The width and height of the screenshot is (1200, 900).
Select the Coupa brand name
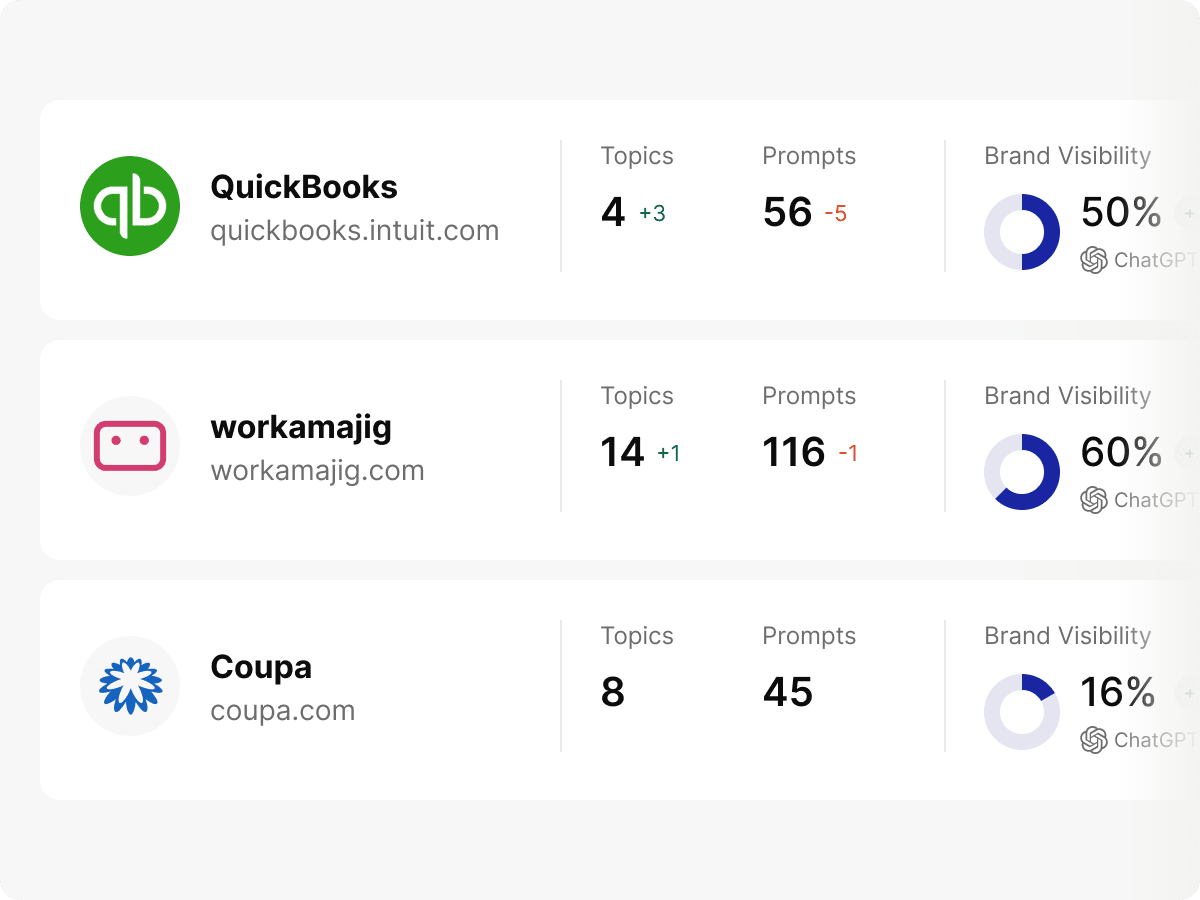coord(261,667)
